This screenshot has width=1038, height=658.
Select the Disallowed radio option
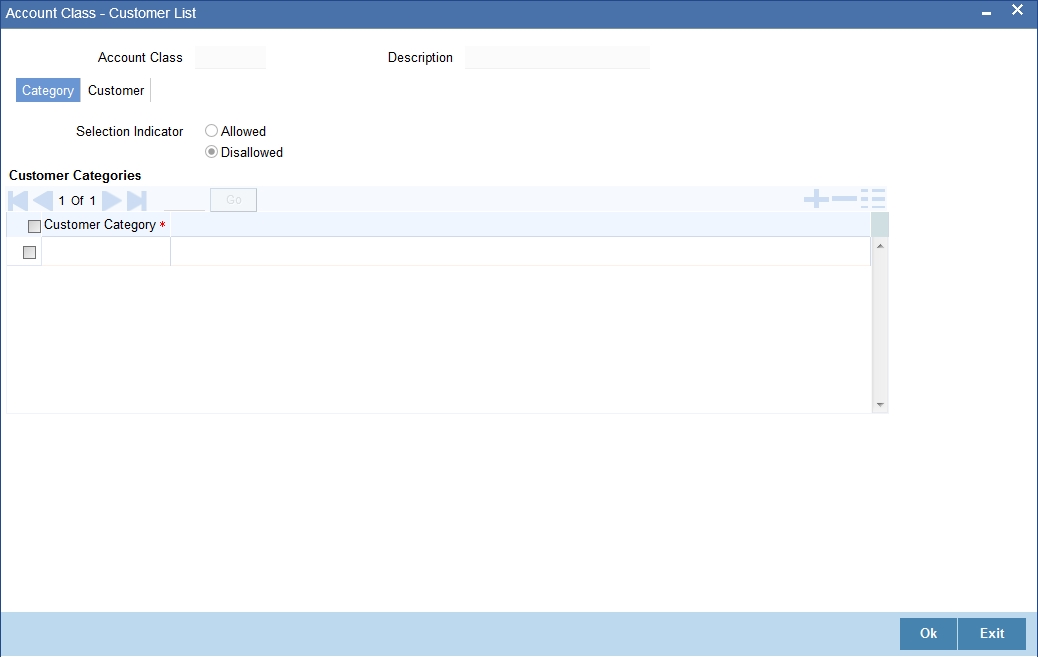pos(211,152)
